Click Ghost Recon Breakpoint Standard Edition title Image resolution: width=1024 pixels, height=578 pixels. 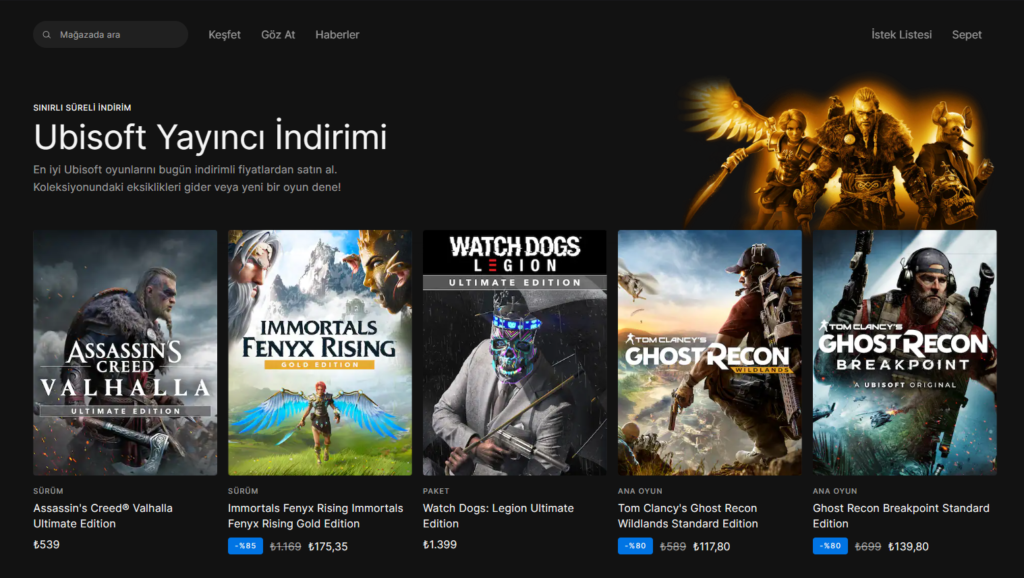coord(901,516)
